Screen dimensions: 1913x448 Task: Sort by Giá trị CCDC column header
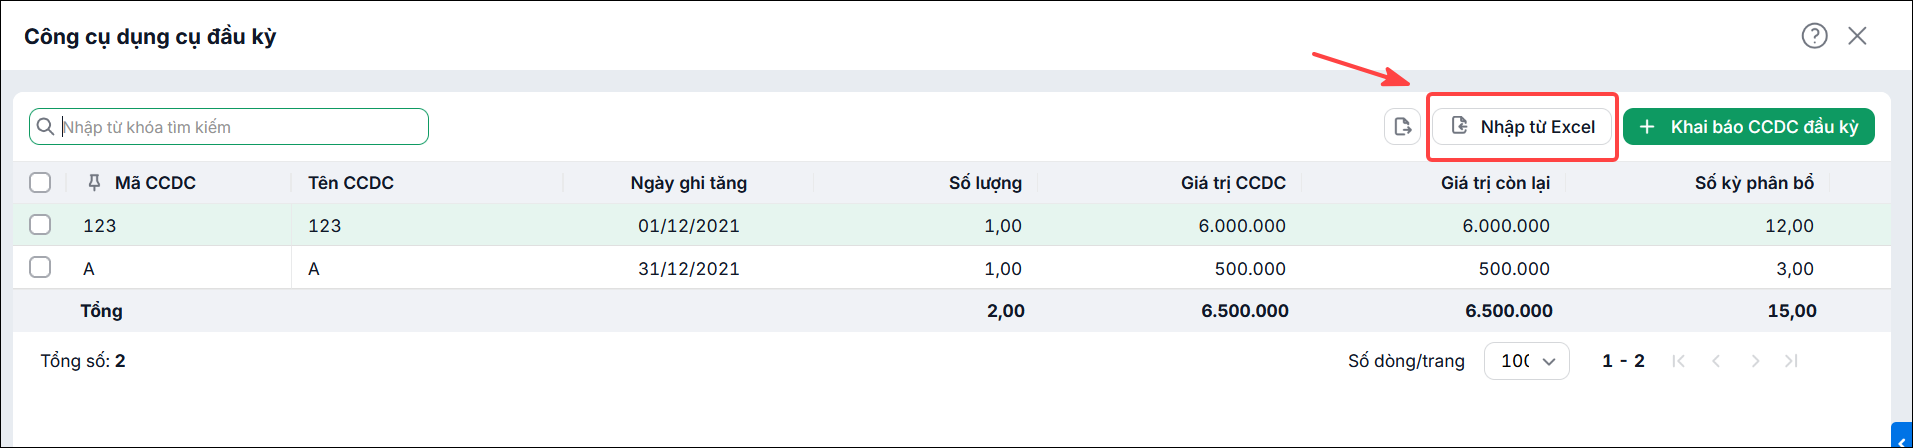[x=1233, y=183]
